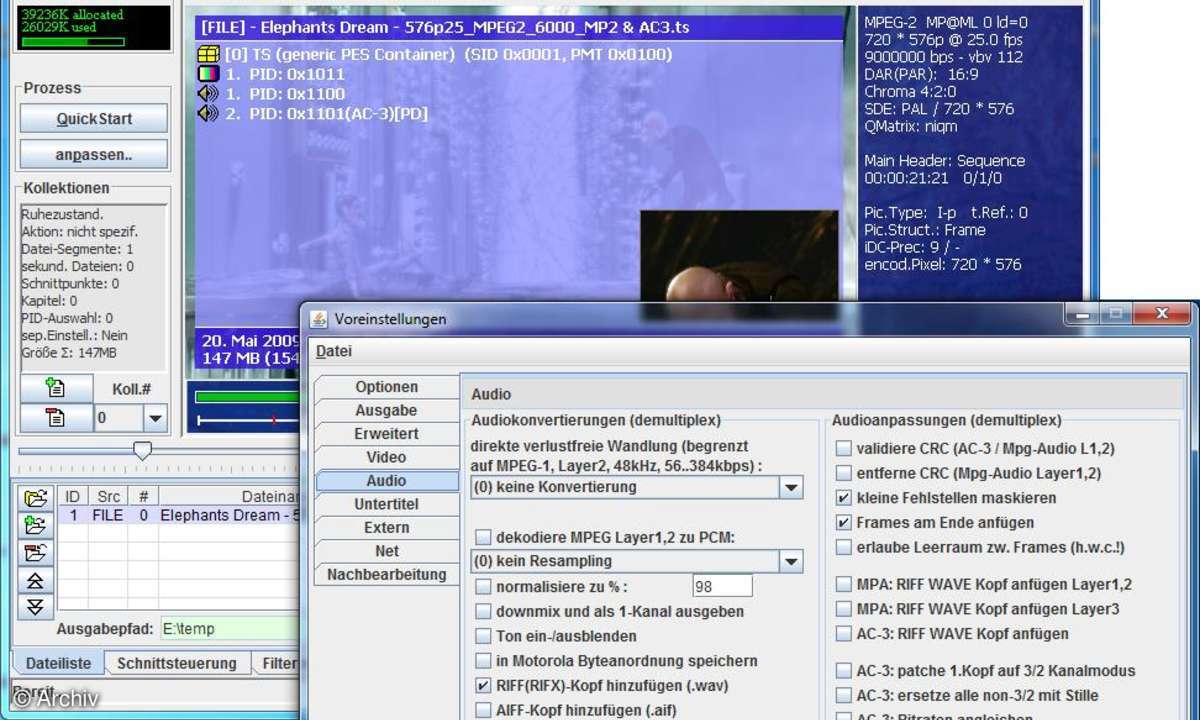Move the file up with the double up-arrow icon

pos(35,580)
